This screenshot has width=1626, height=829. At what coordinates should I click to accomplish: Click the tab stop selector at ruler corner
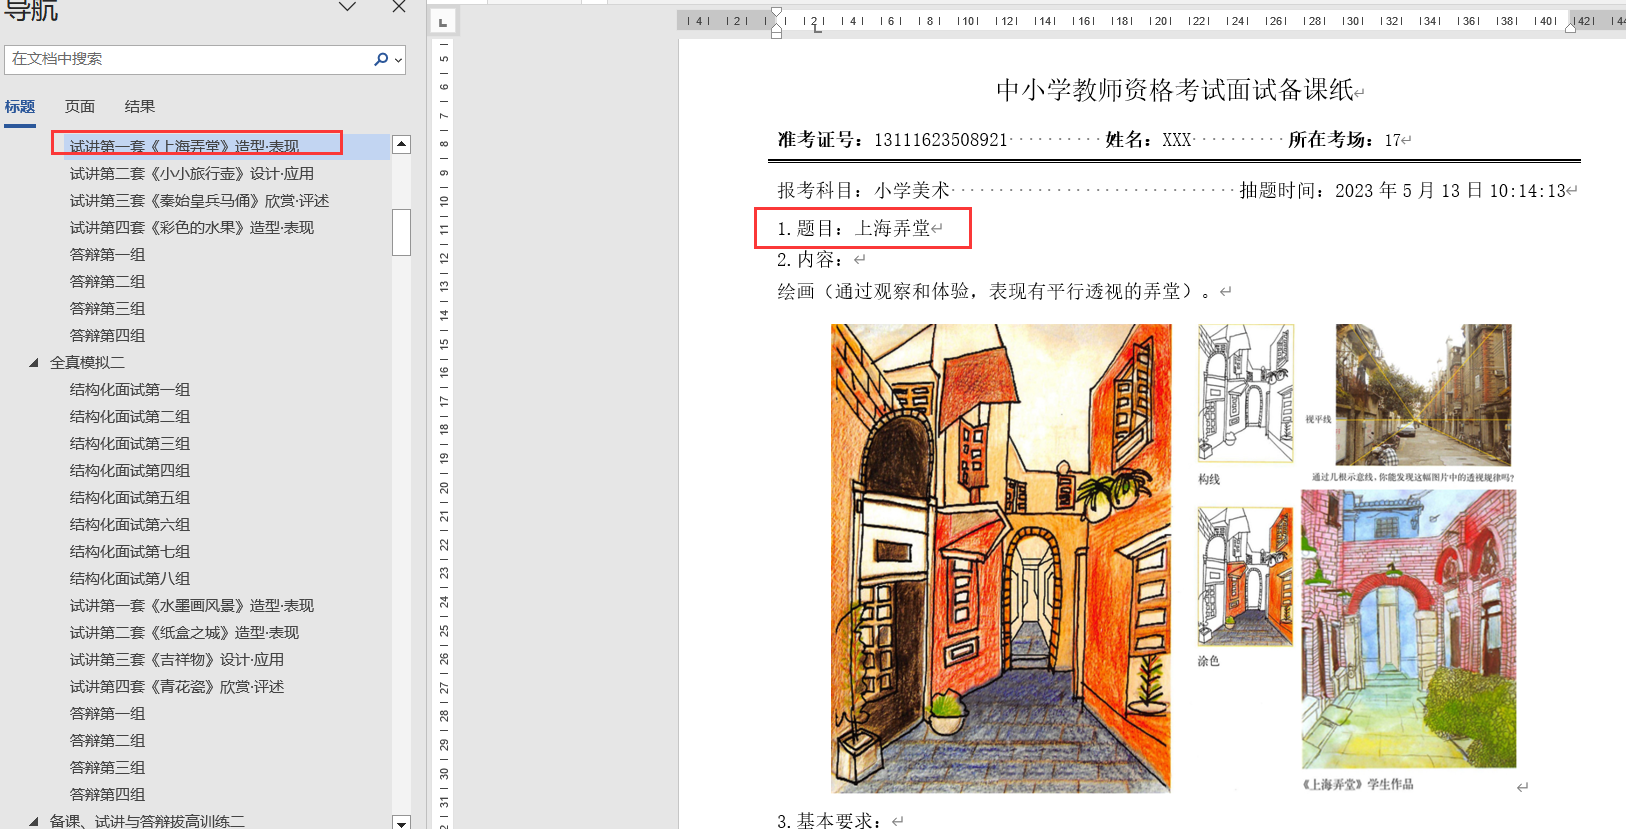pos(443,21)
